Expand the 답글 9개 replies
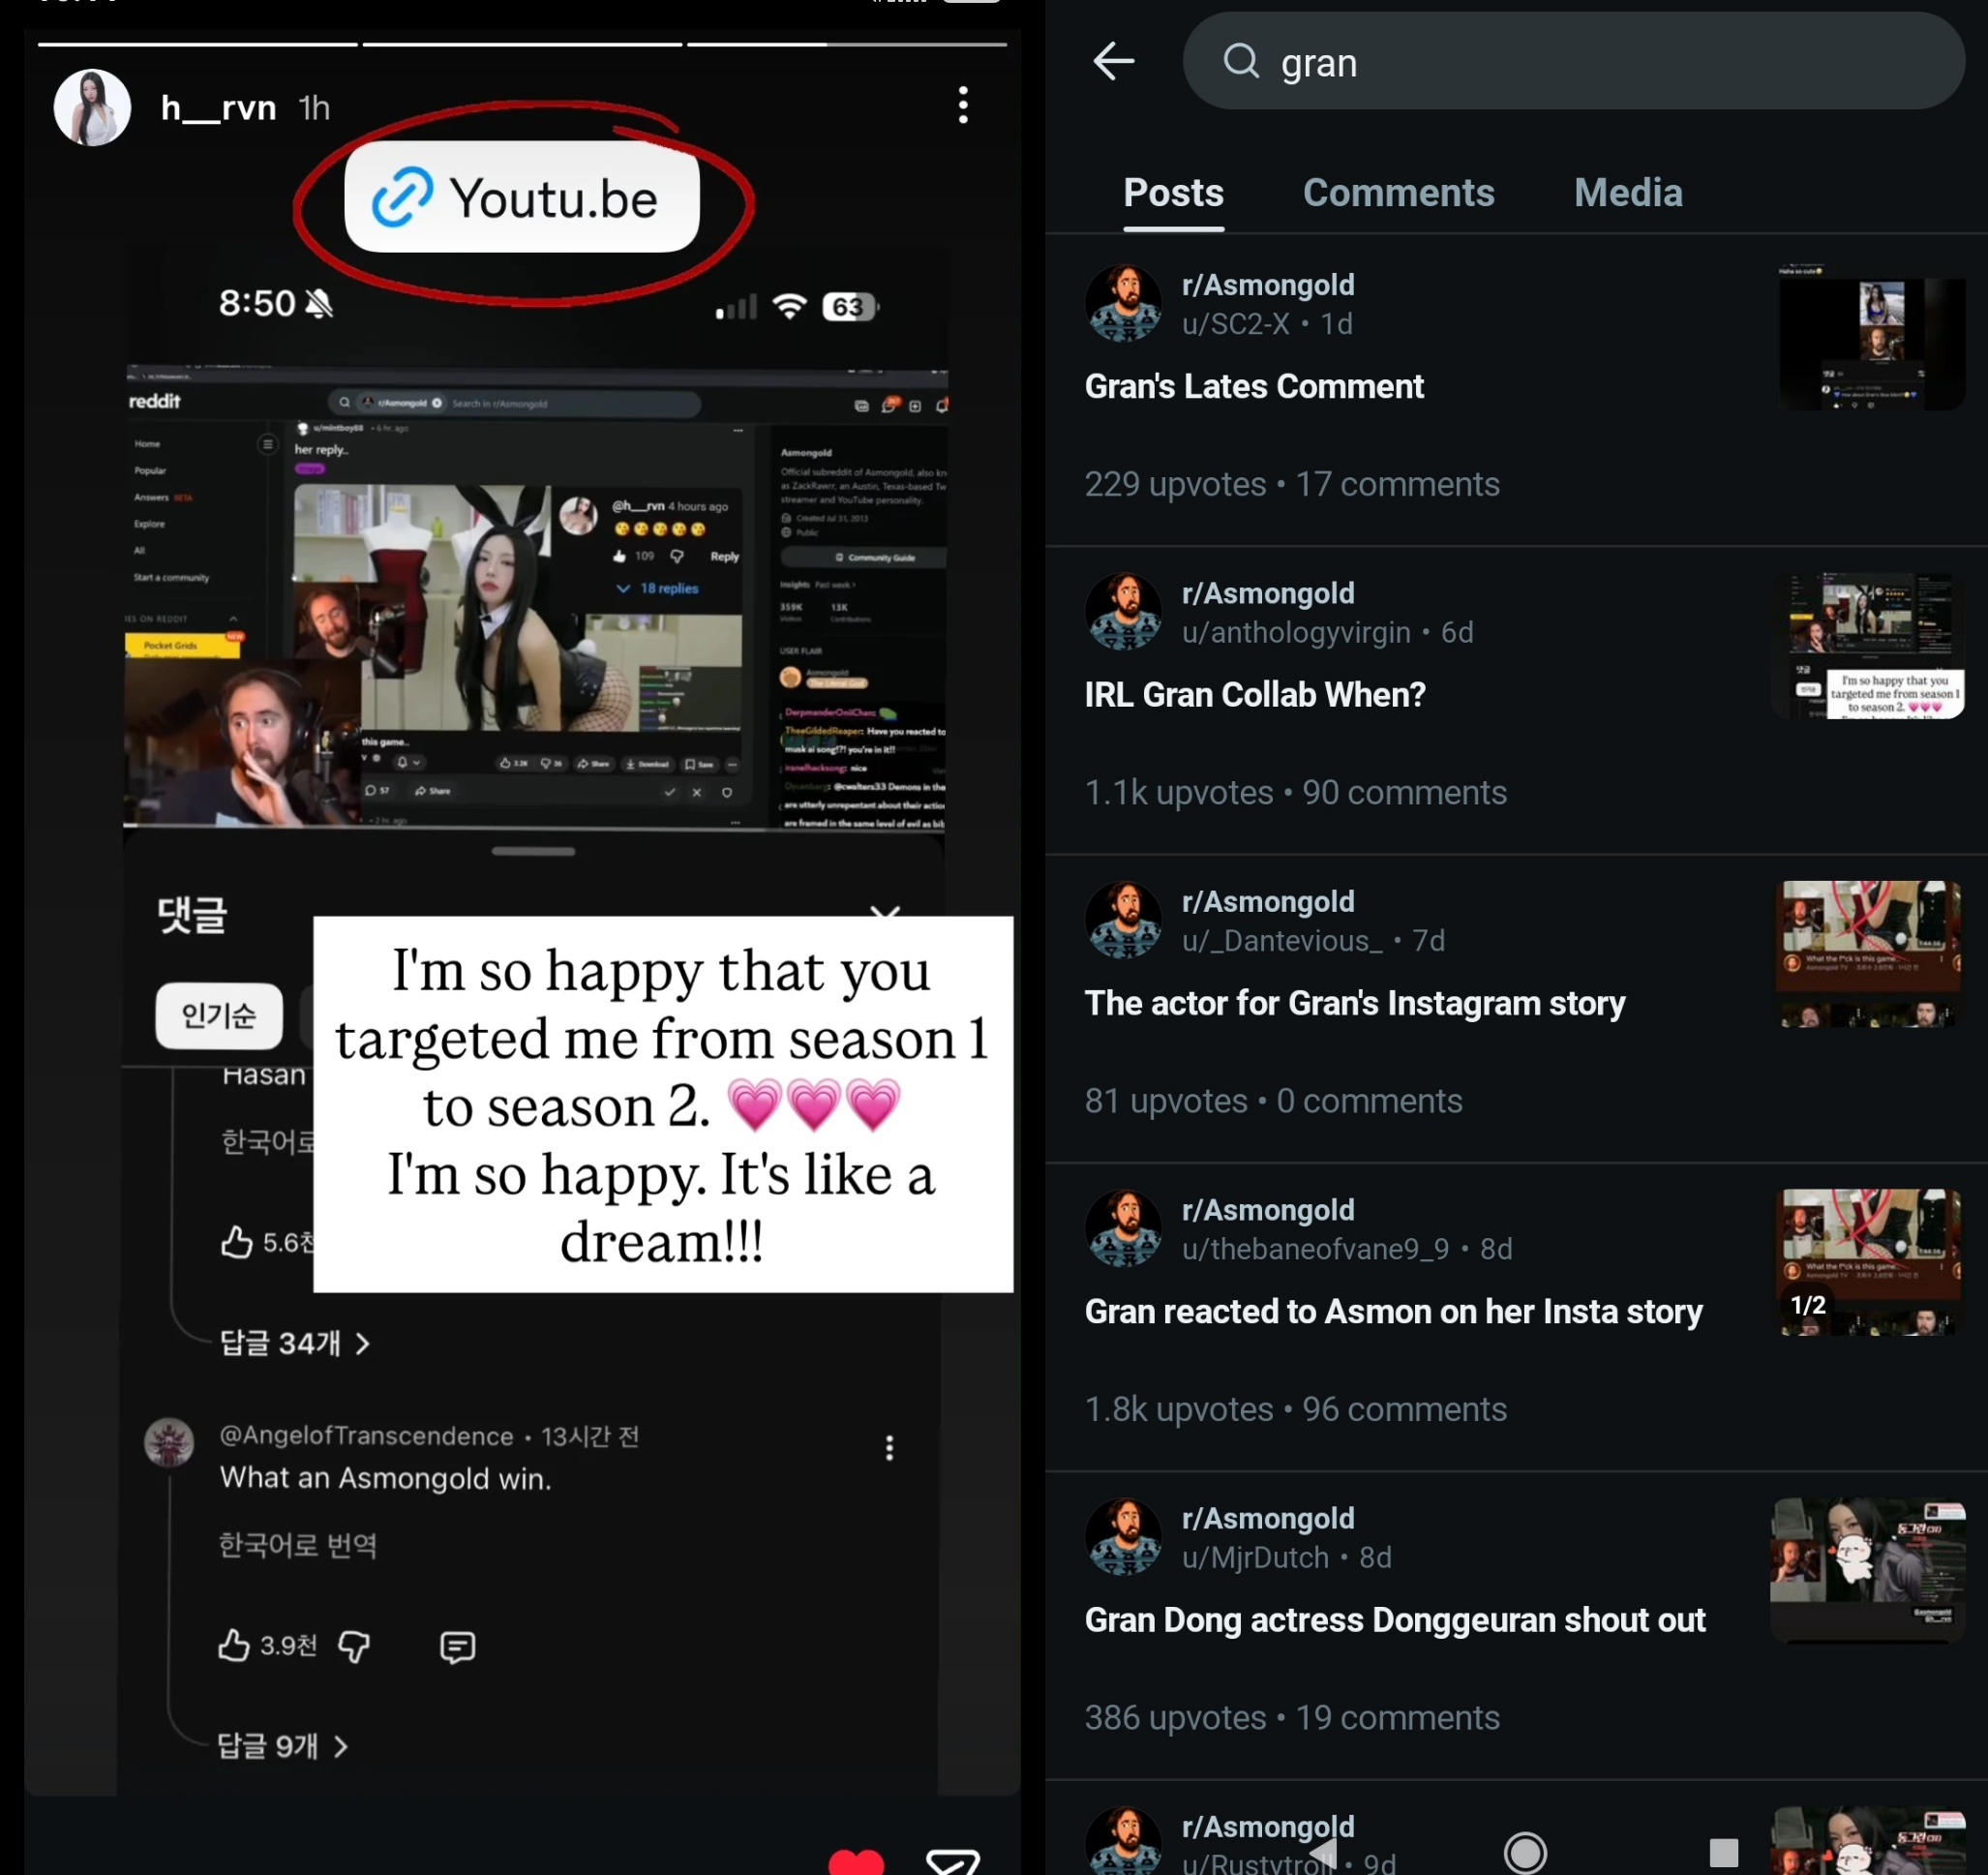1988x1875 pixels. tap(282, 1746)
